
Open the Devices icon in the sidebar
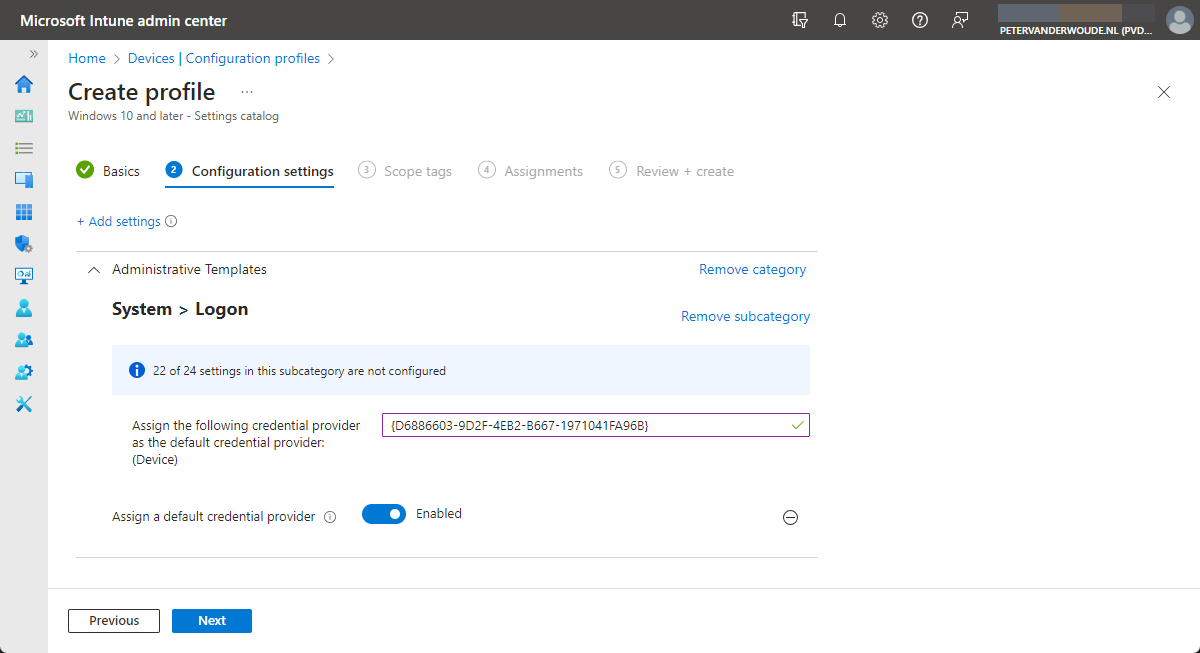click(x=23, y=180)
